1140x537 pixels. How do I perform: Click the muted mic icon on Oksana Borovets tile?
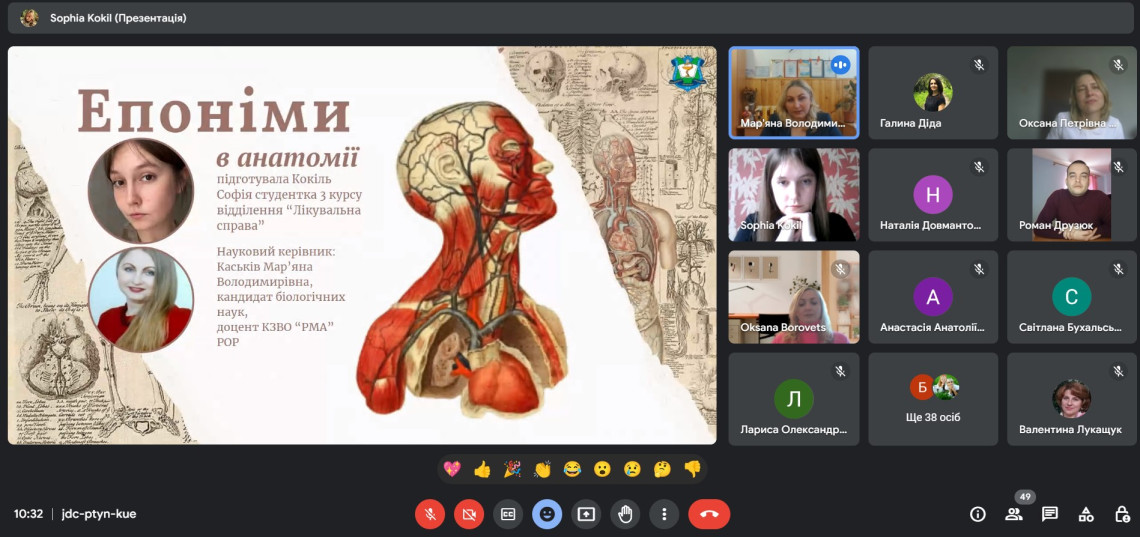click(840, 270)
